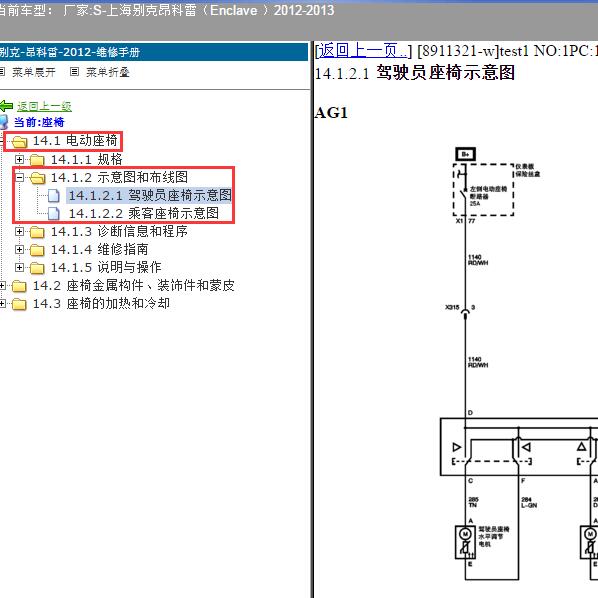Click the 14.1.2 示意图和布线图 folder icon

[37, 178]
